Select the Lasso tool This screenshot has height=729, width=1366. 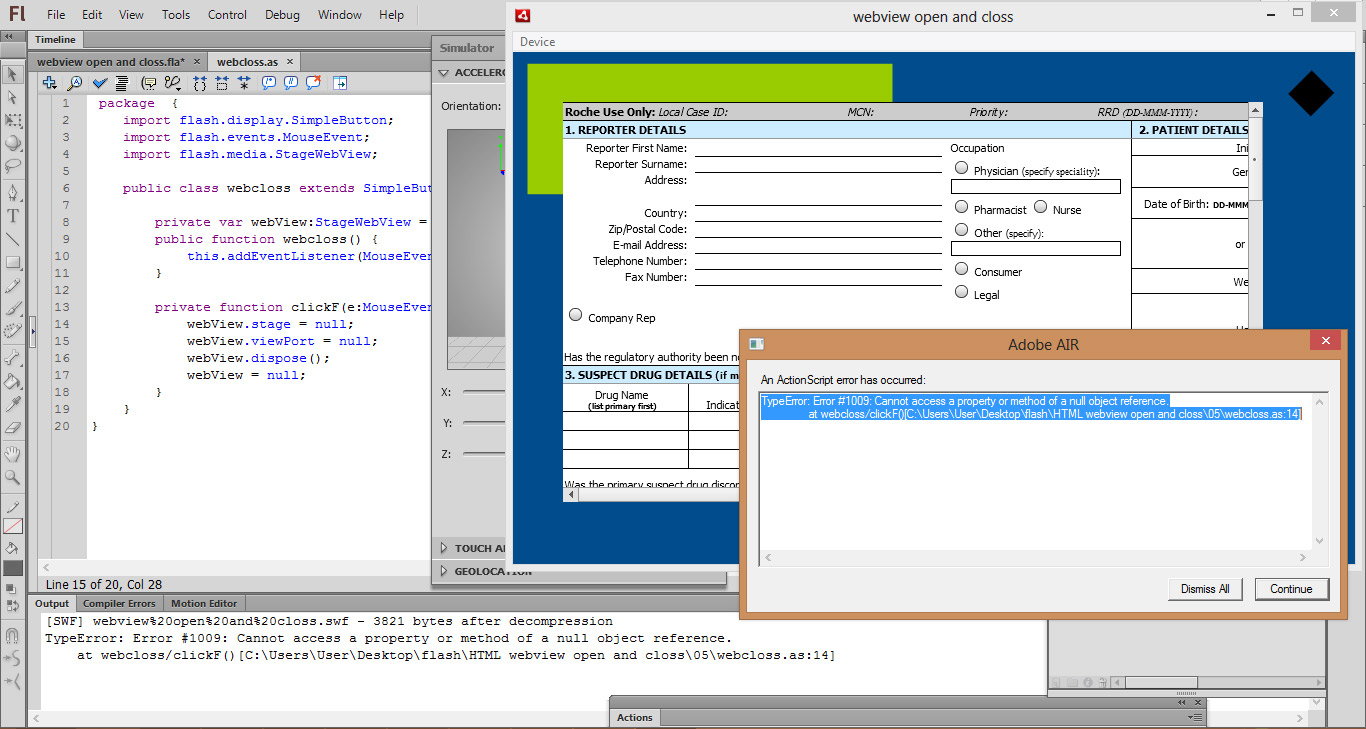(13, 166)
